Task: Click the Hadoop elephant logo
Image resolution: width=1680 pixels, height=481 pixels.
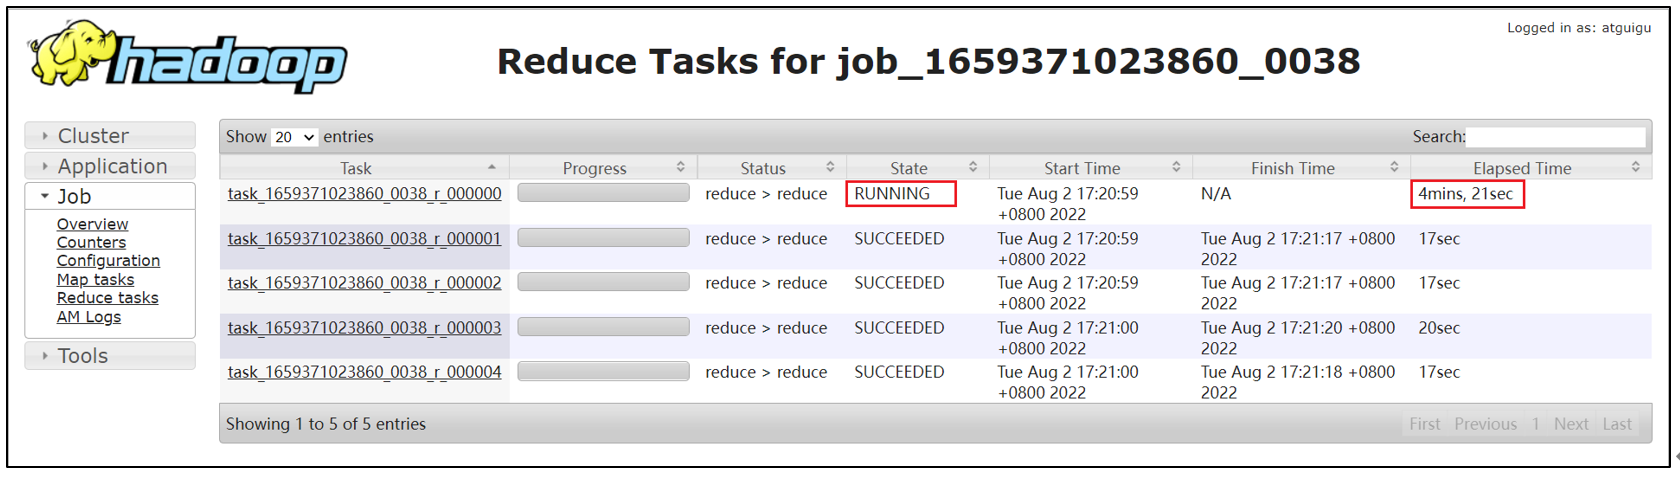Action: tap(188, 57)
